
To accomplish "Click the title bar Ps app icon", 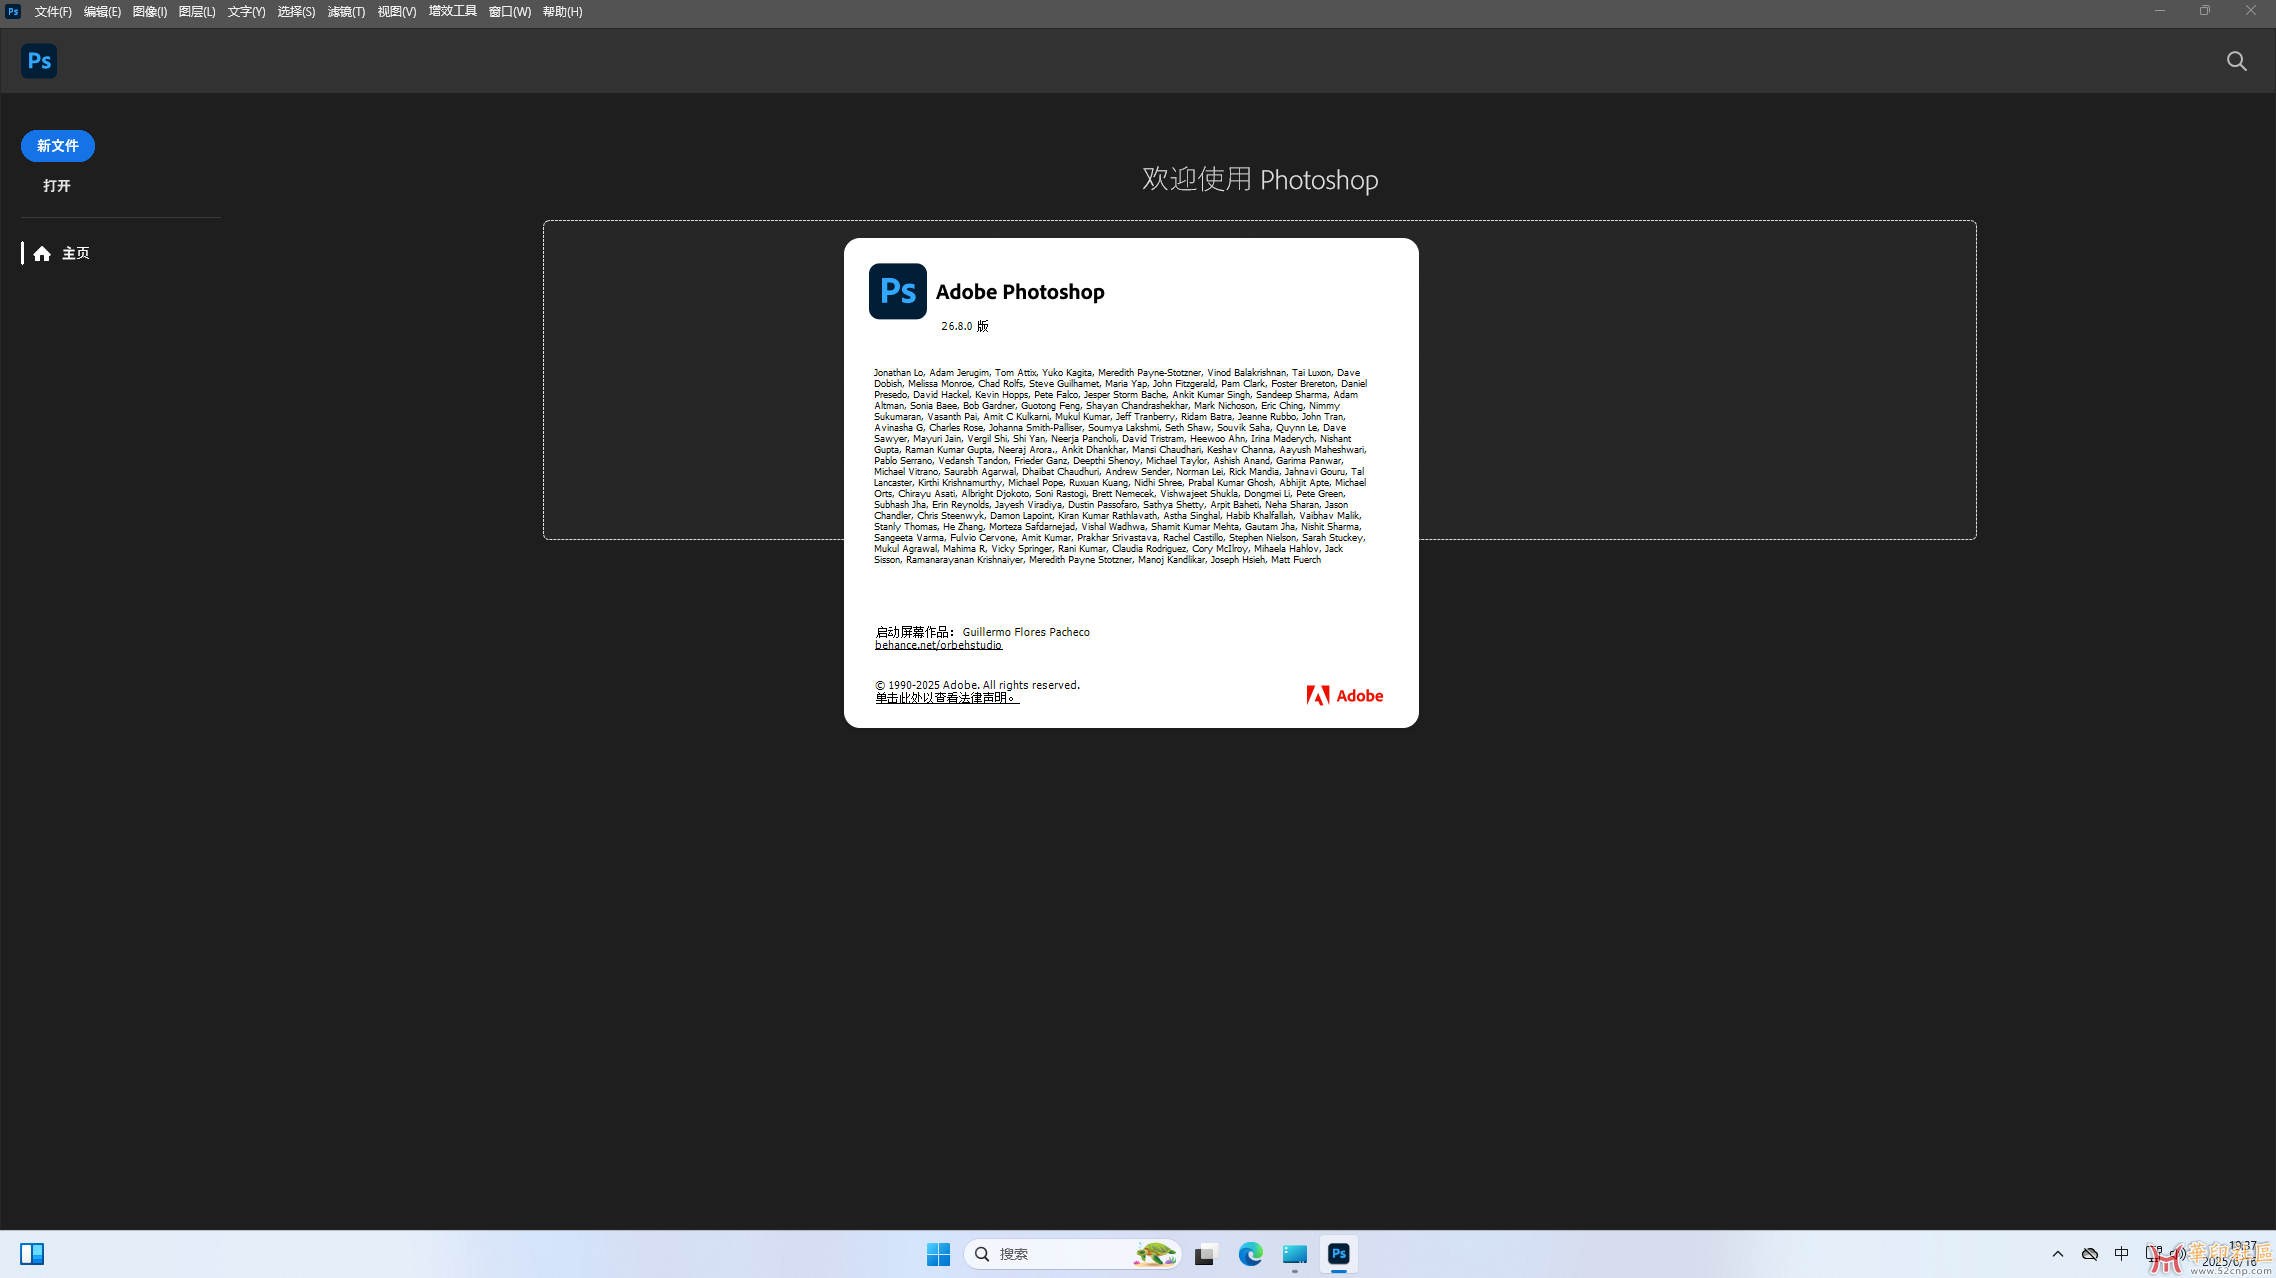I will pos(13,12).
